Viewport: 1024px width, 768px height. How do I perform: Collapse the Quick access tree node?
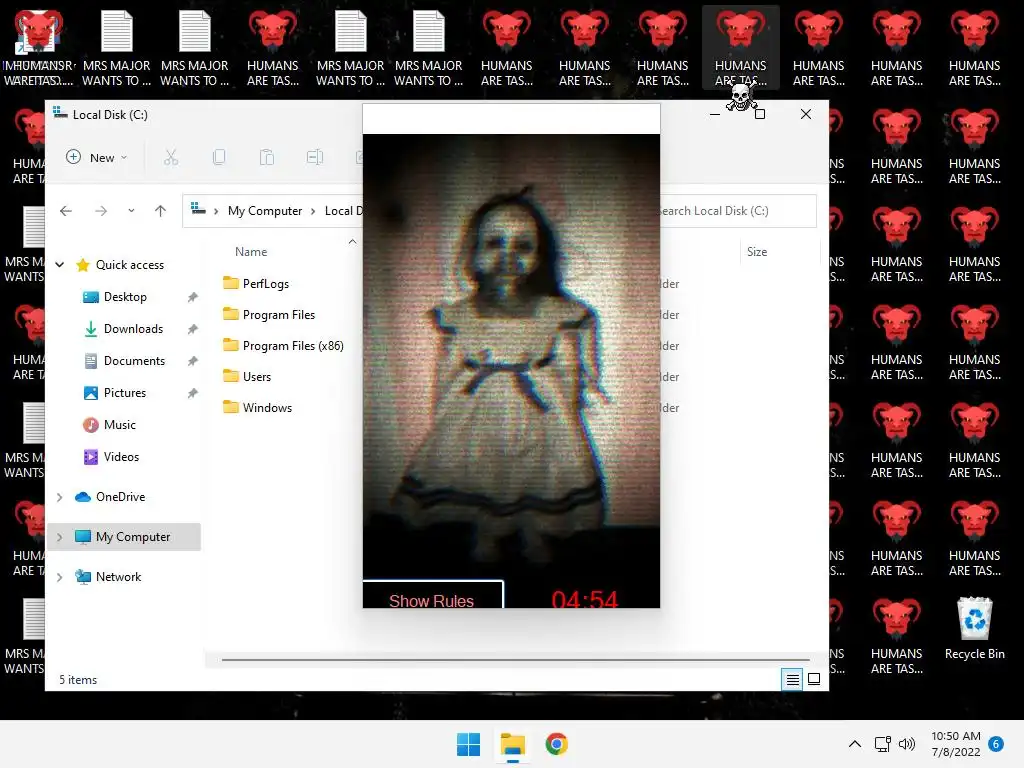coord(59,264)
